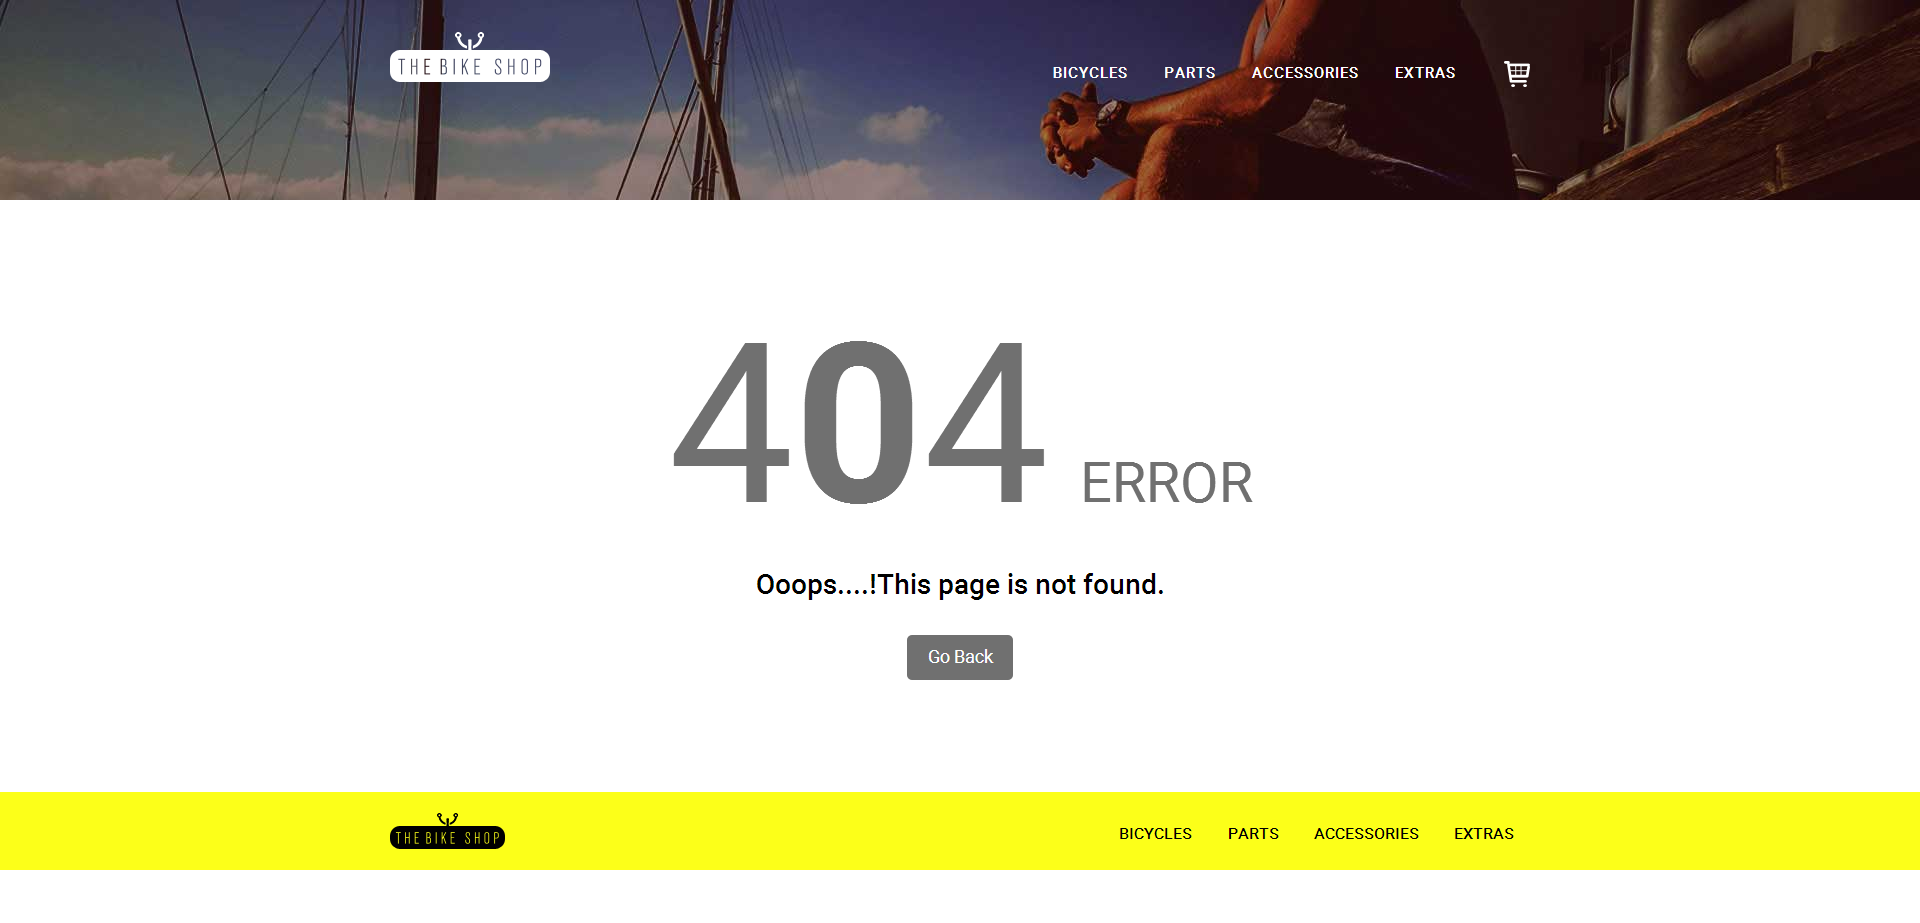The width and height of the screenshot is (1920, 923).
Task: Select EXTRAS in the top navigation
Action: [1425, 73]
